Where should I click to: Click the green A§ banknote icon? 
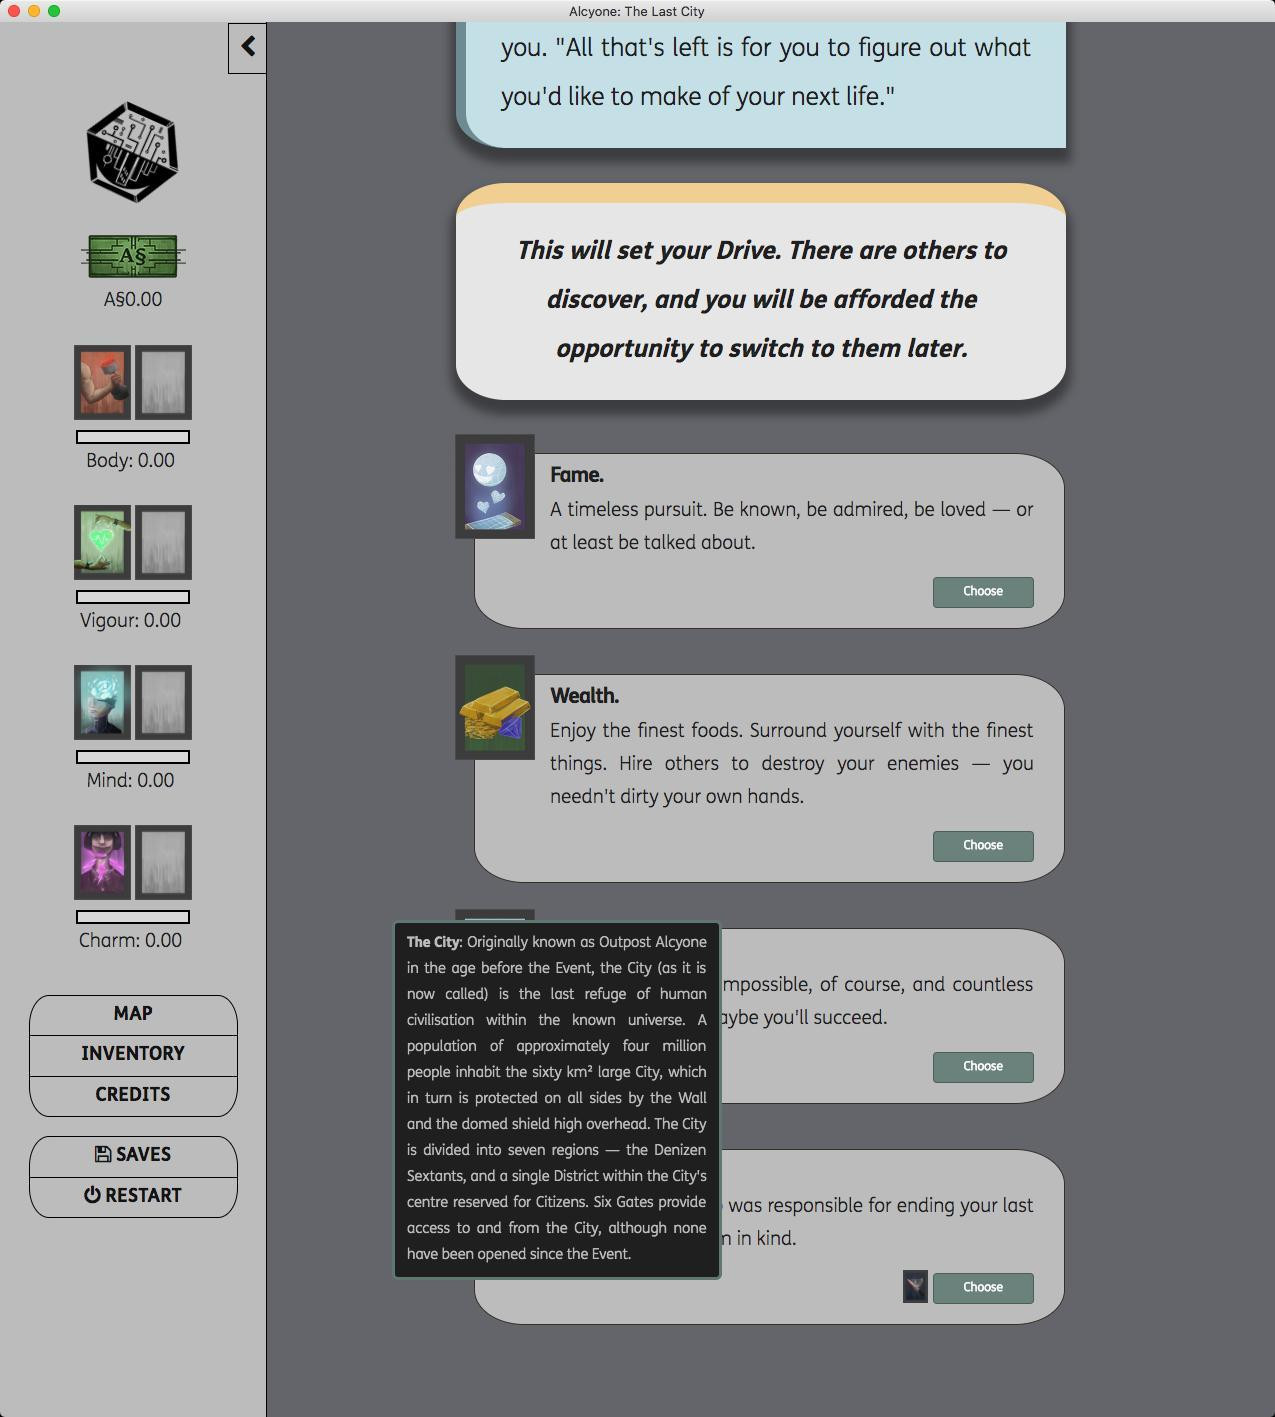(133, 257)
